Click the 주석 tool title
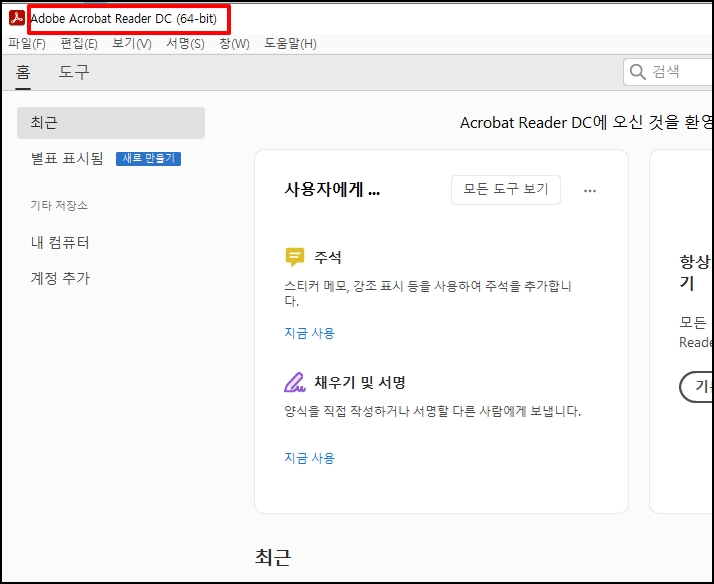Viewport: 714px width, 584px height. [x=327, y=257]
